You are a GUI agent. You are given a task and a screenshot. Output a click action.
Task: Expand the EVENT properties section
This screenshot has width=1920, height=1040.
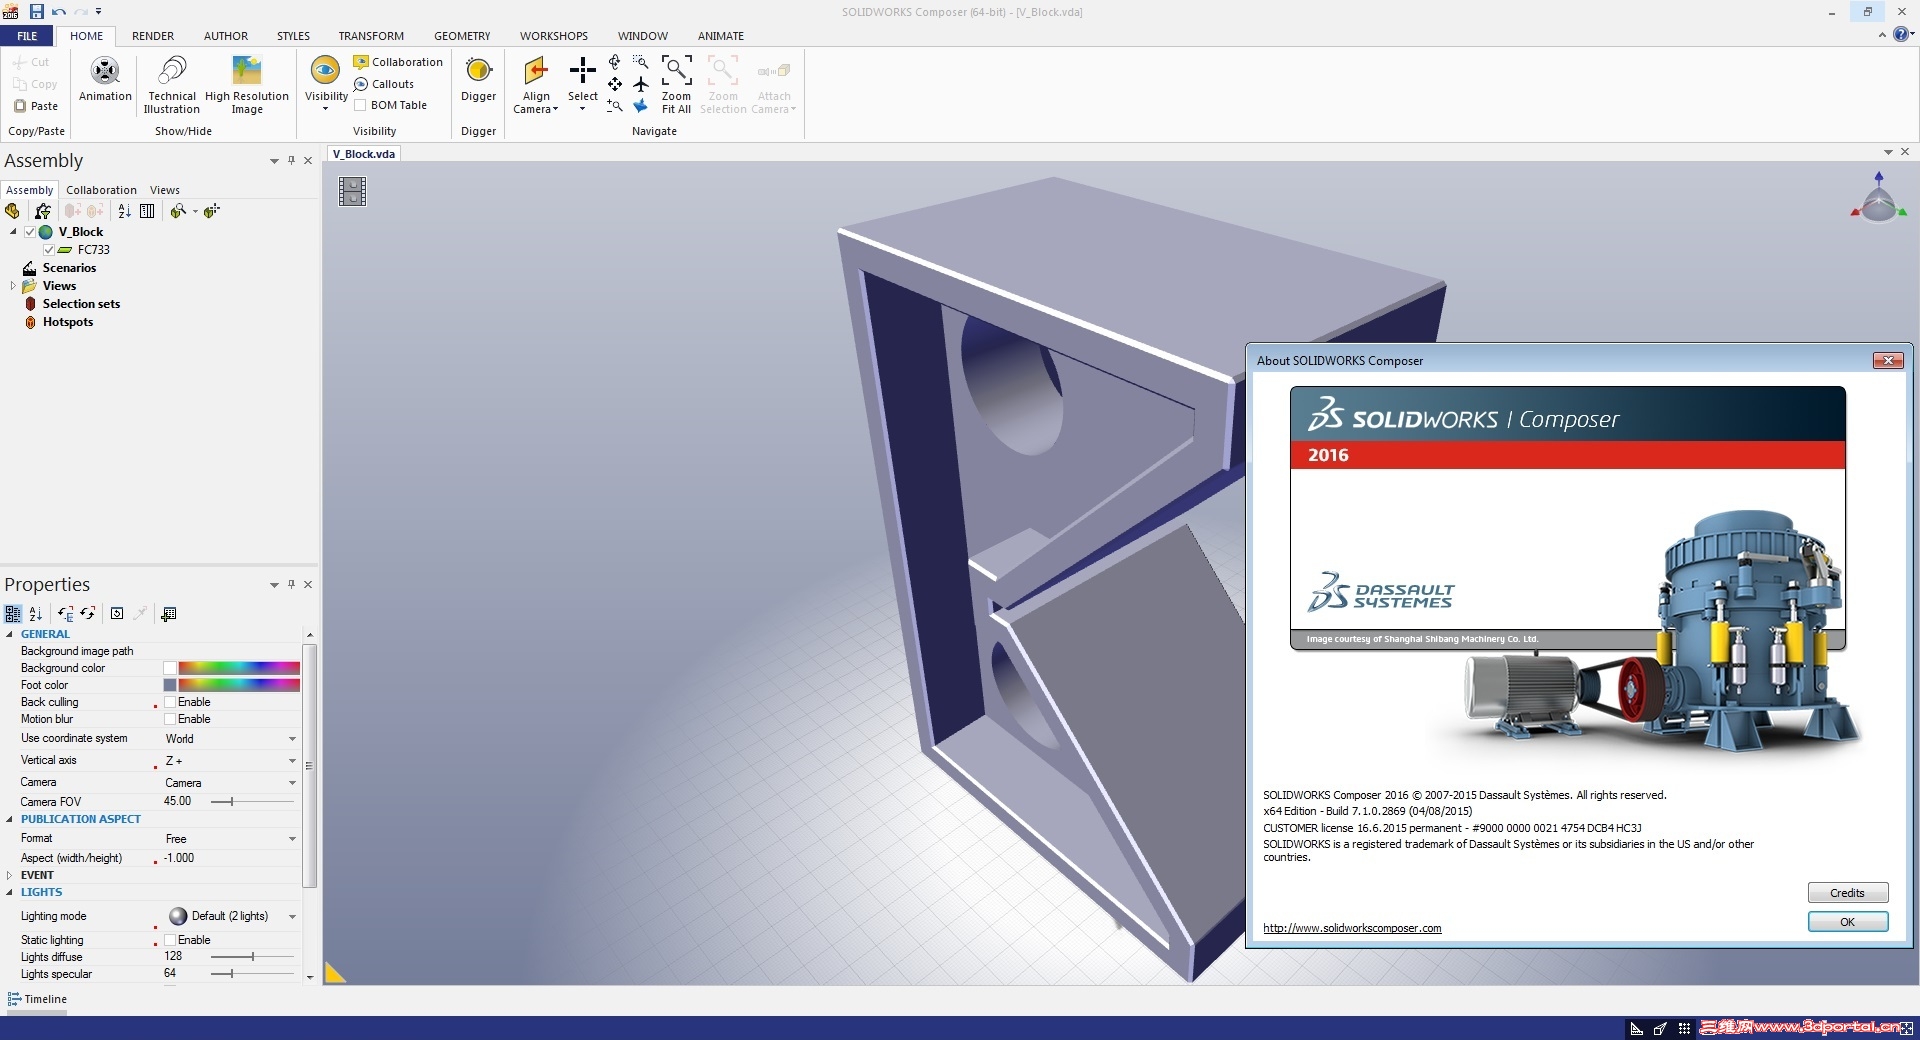tap(10, 875)
